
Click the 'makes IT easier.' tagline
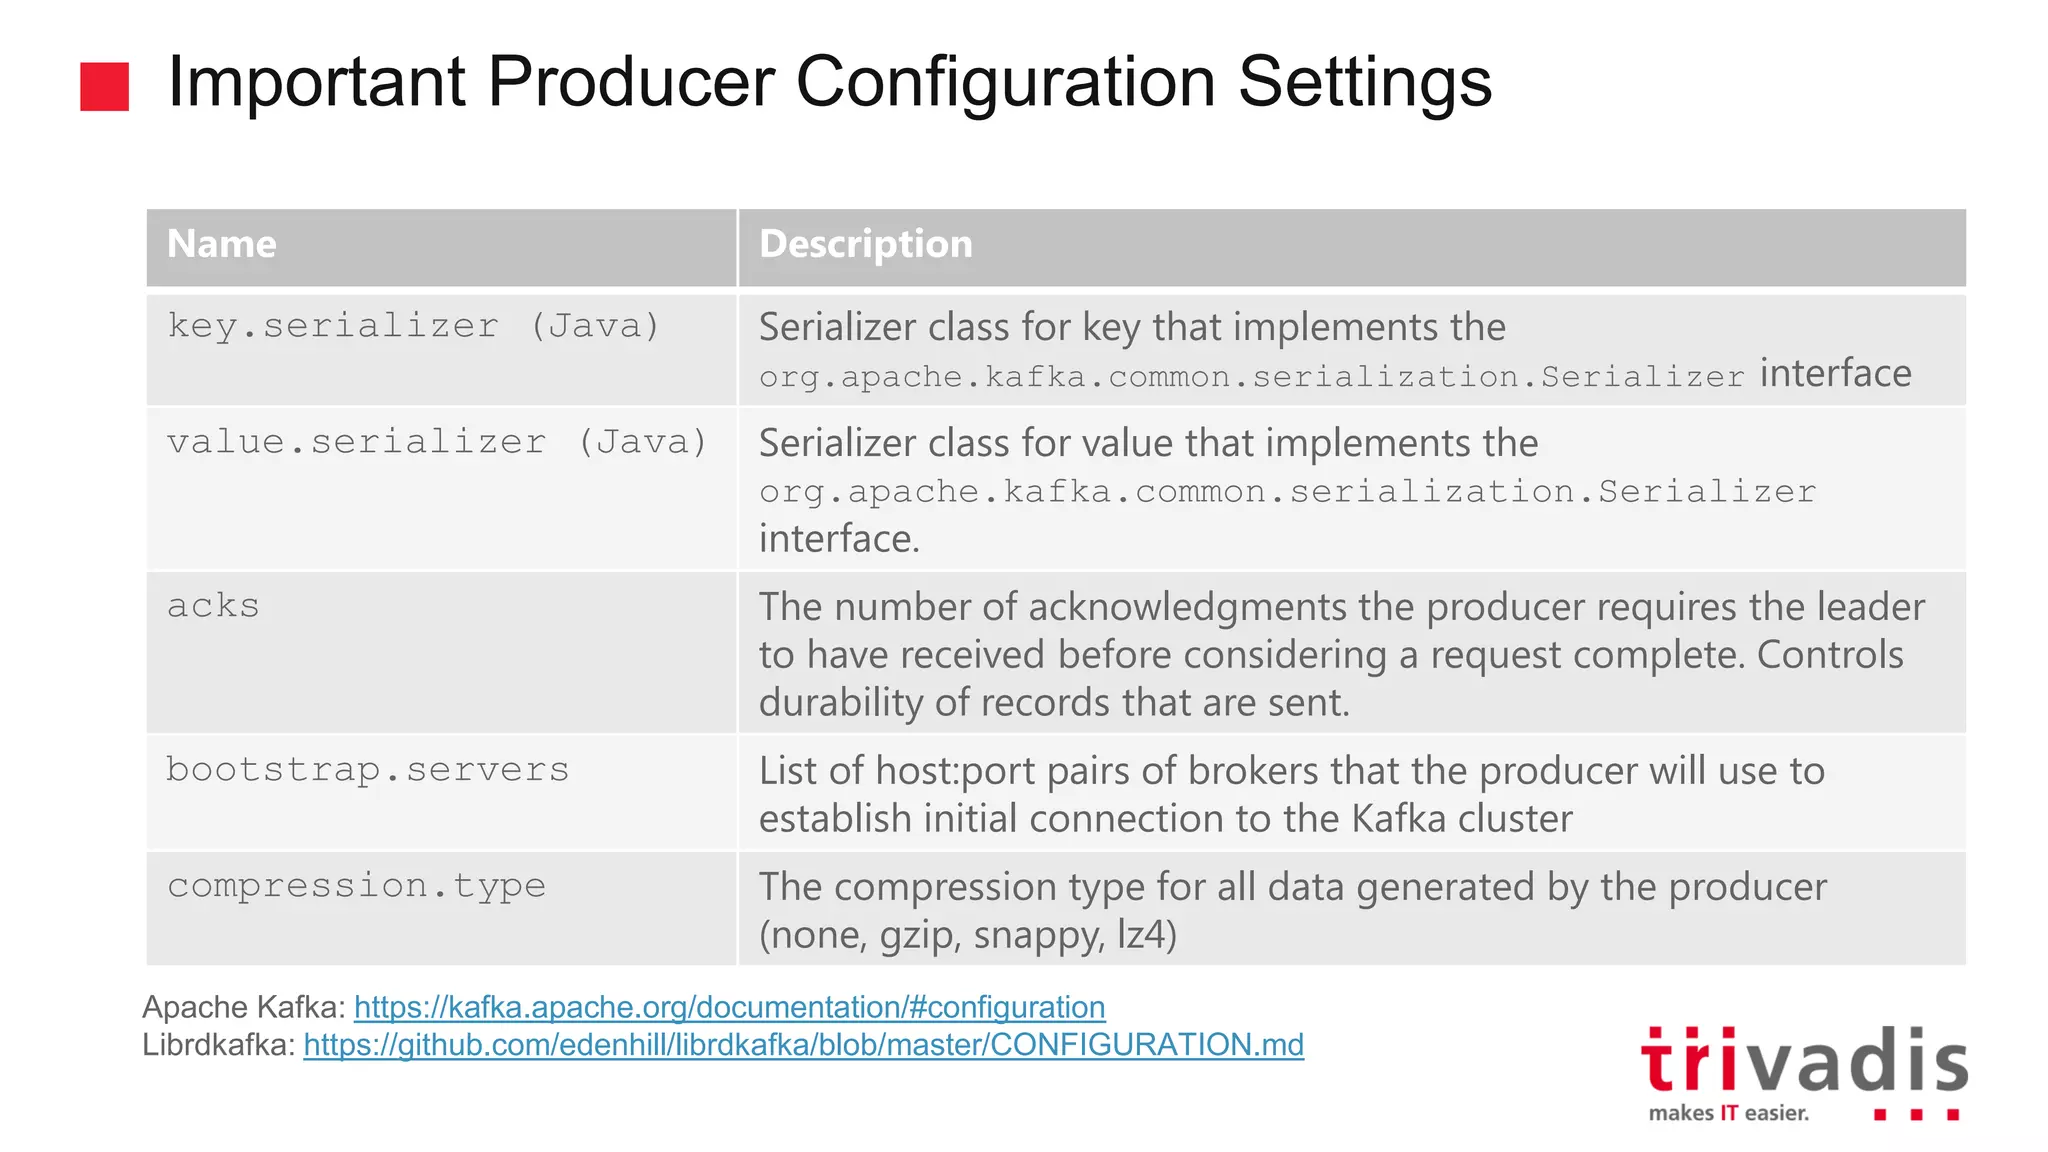pos(1728,1114)
